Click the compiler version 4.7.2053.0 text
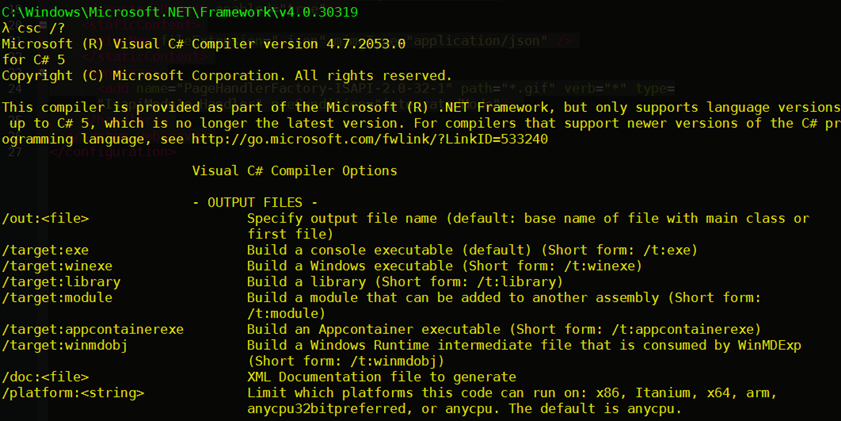Viewport: 841px width, 421px height. [x=366, y=44]
